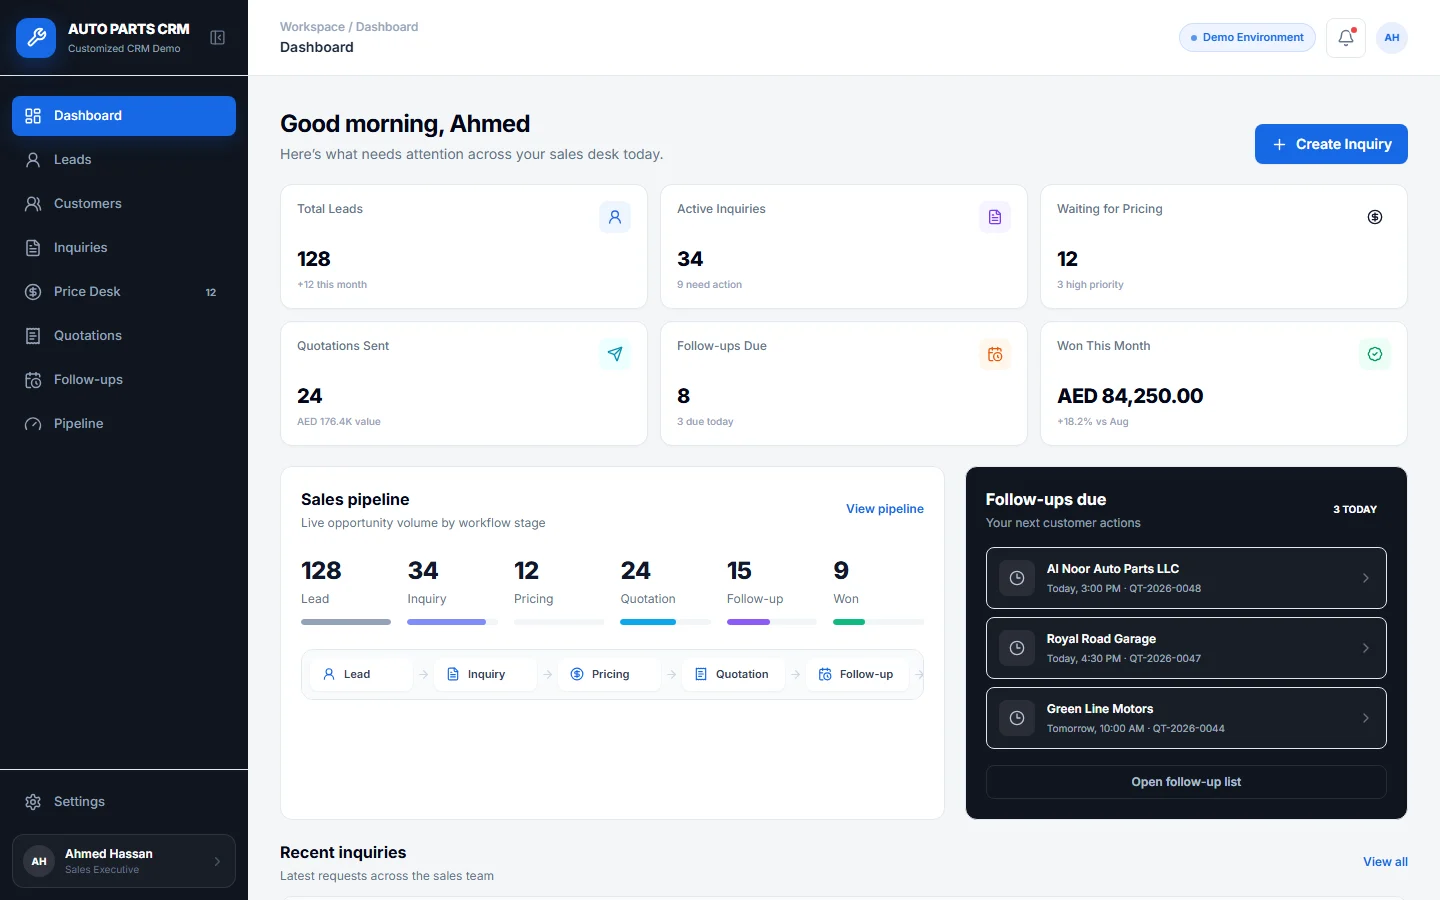This screenshot has width=1440, height=900.
Task: Click the Inquiry stage progress bar
Action: [452, 622]
